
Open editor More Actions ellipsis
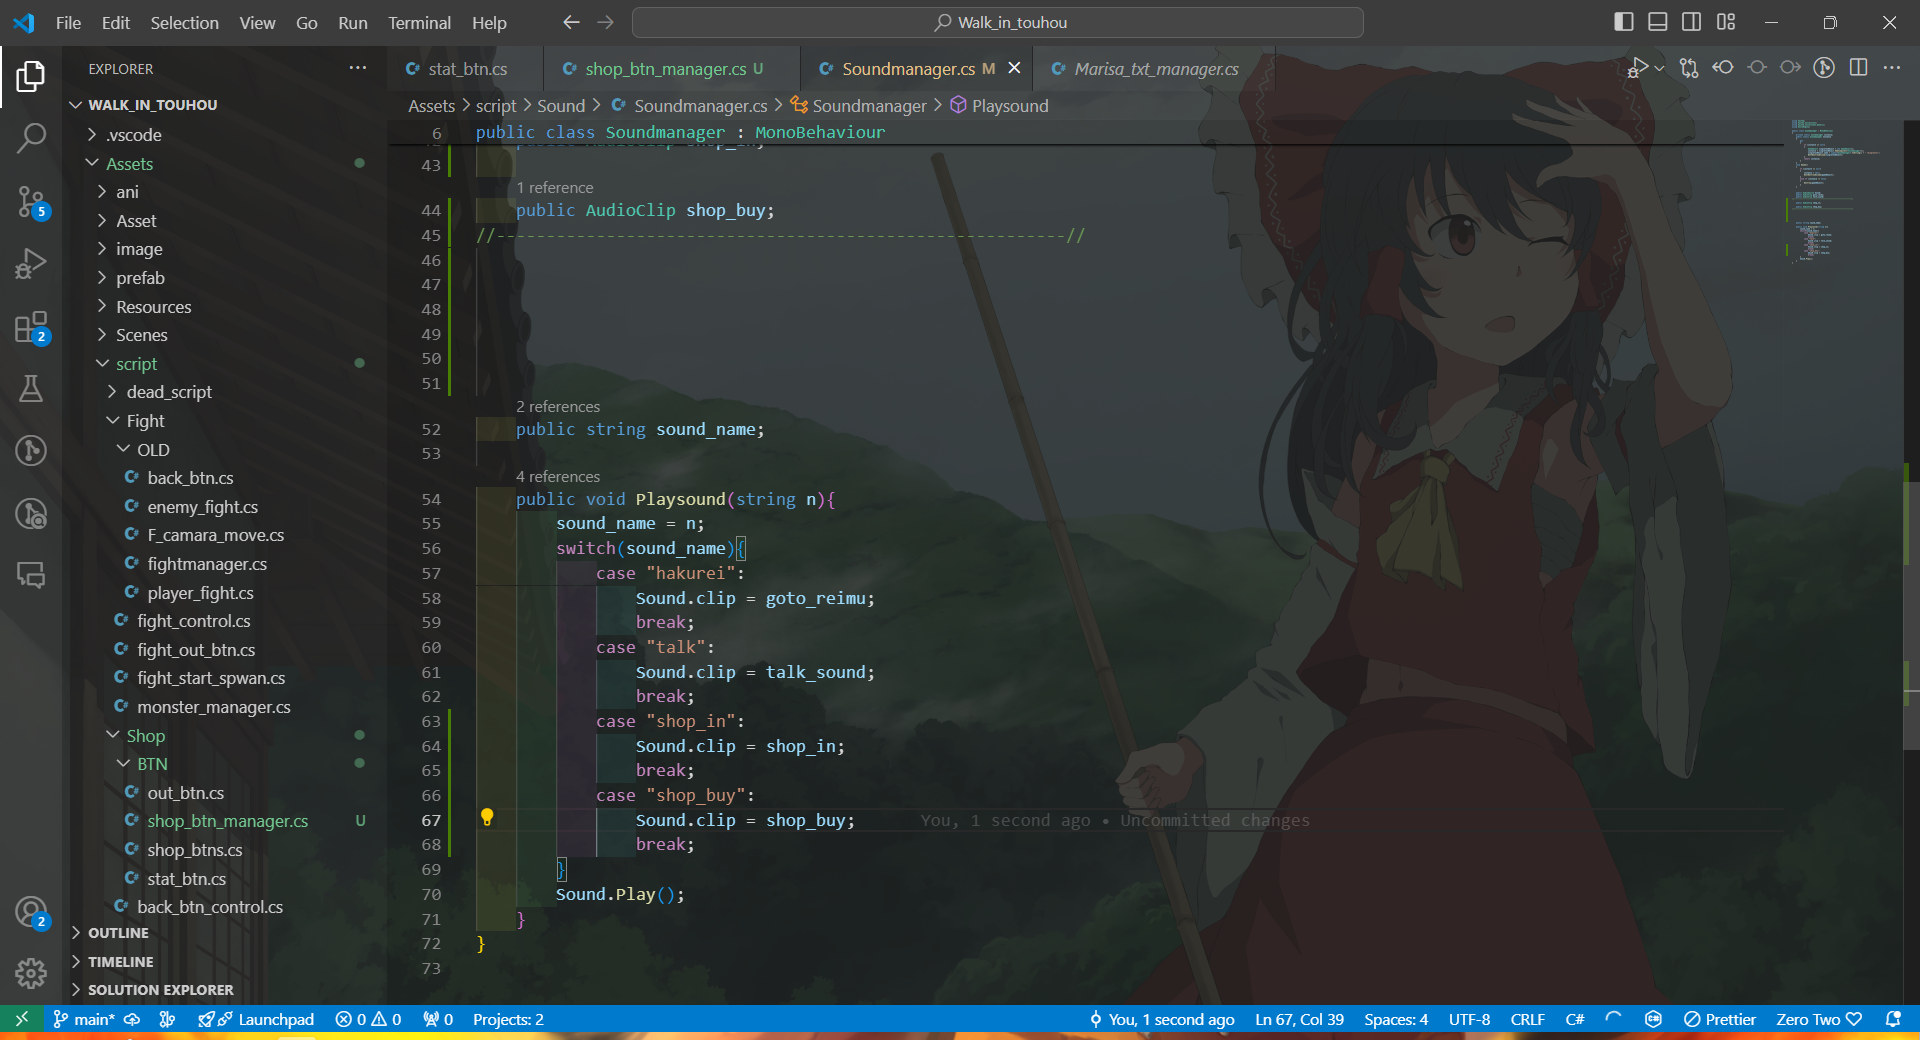pos(1892,68)
